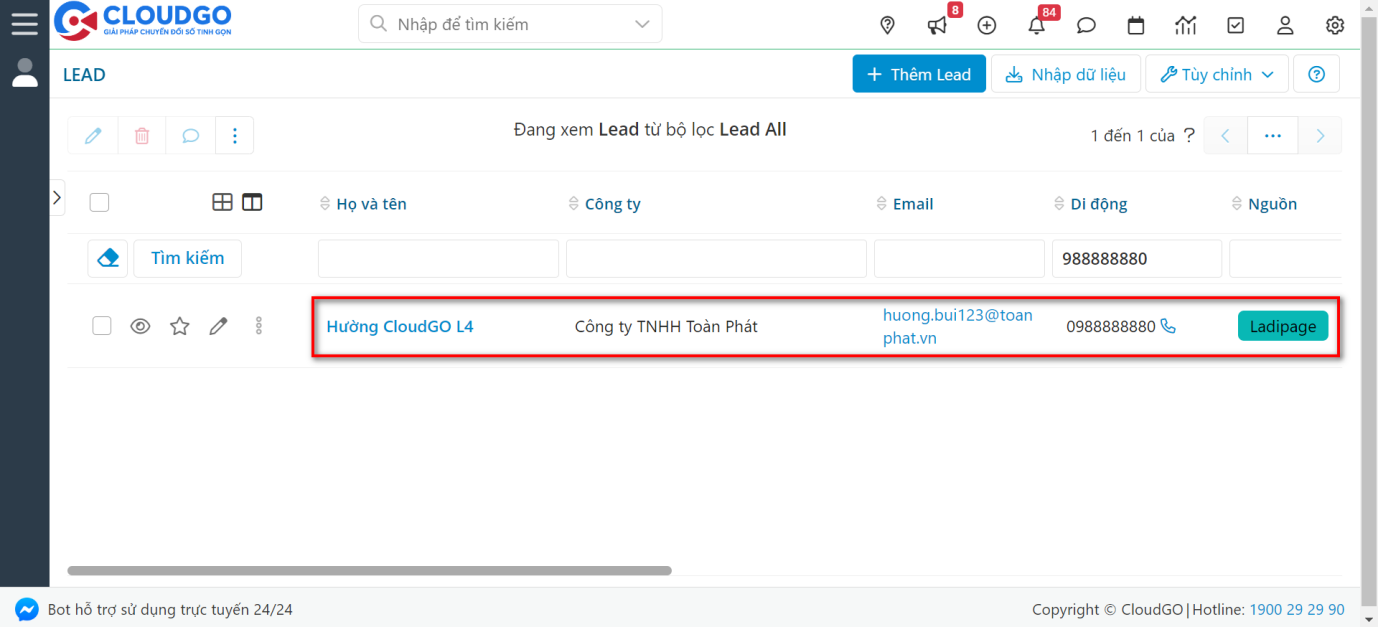
Task: Check the Hường CloudGO L4 row checkbox
Action: [102, 326]
